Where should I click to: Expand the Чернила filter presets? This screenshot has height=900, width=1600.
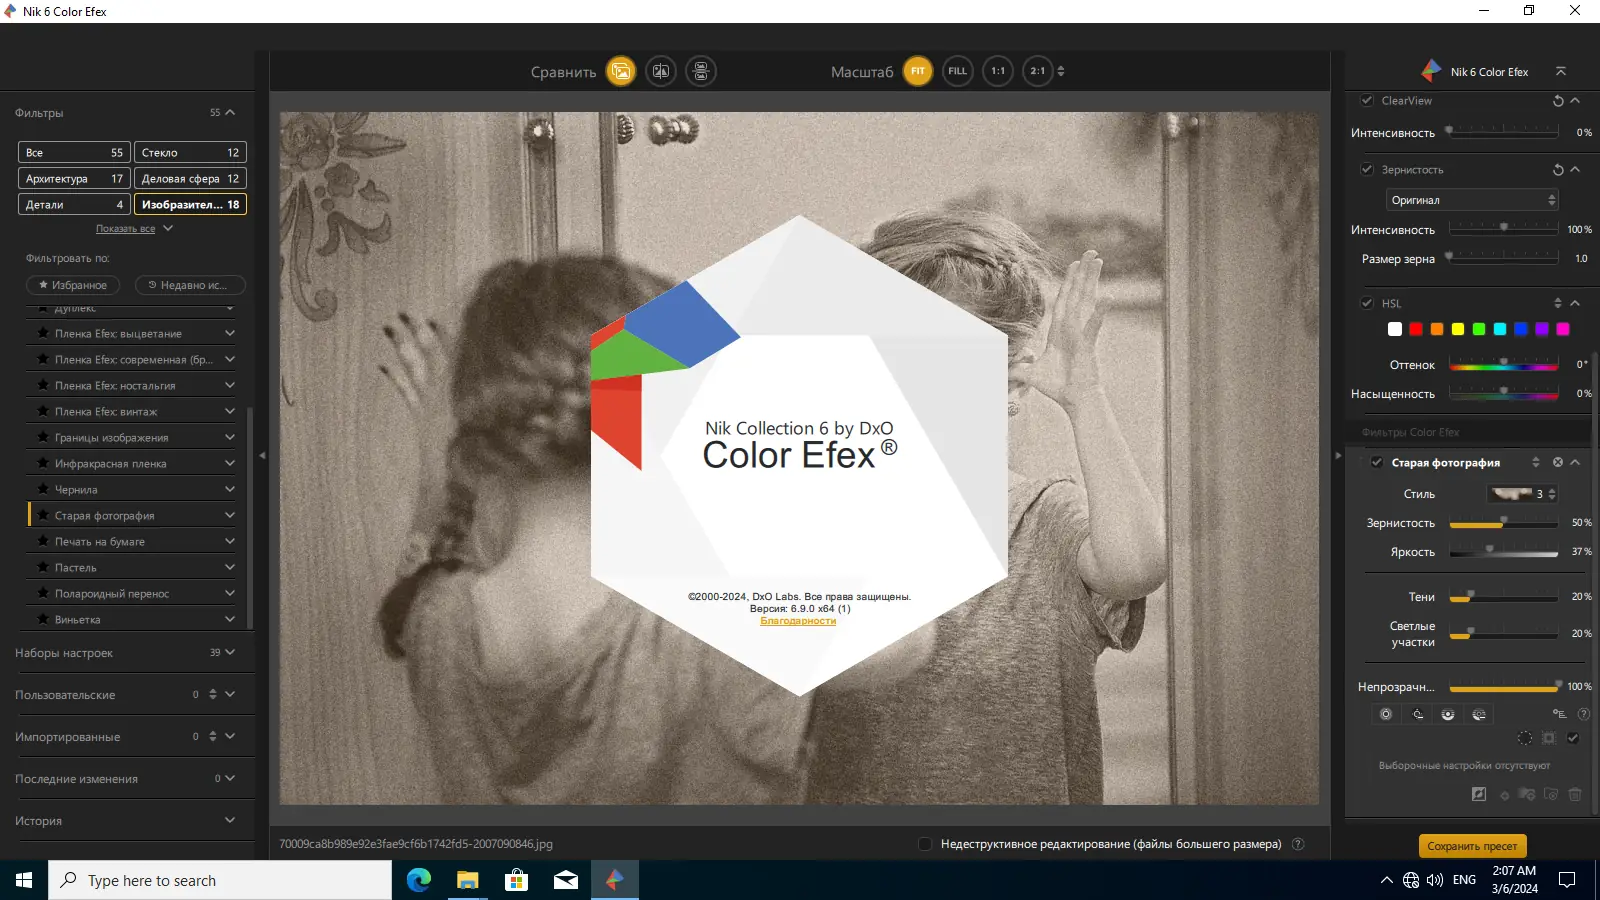pyautogui.click(x=230, y=489)
